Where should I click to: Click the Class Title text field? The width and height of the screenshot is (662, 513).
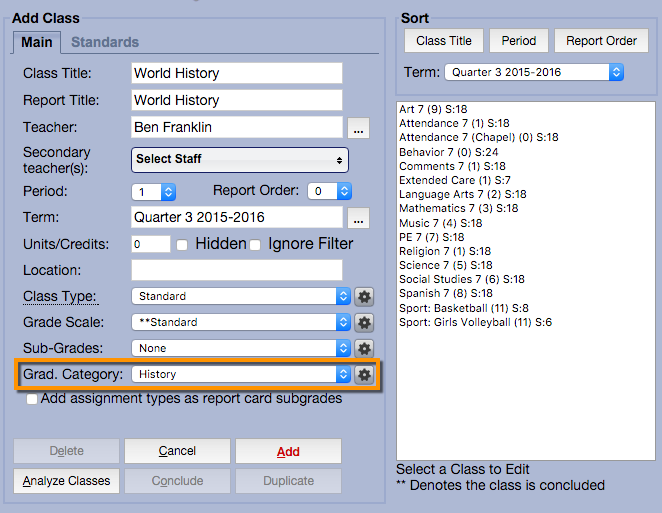(x=237, y=73)
